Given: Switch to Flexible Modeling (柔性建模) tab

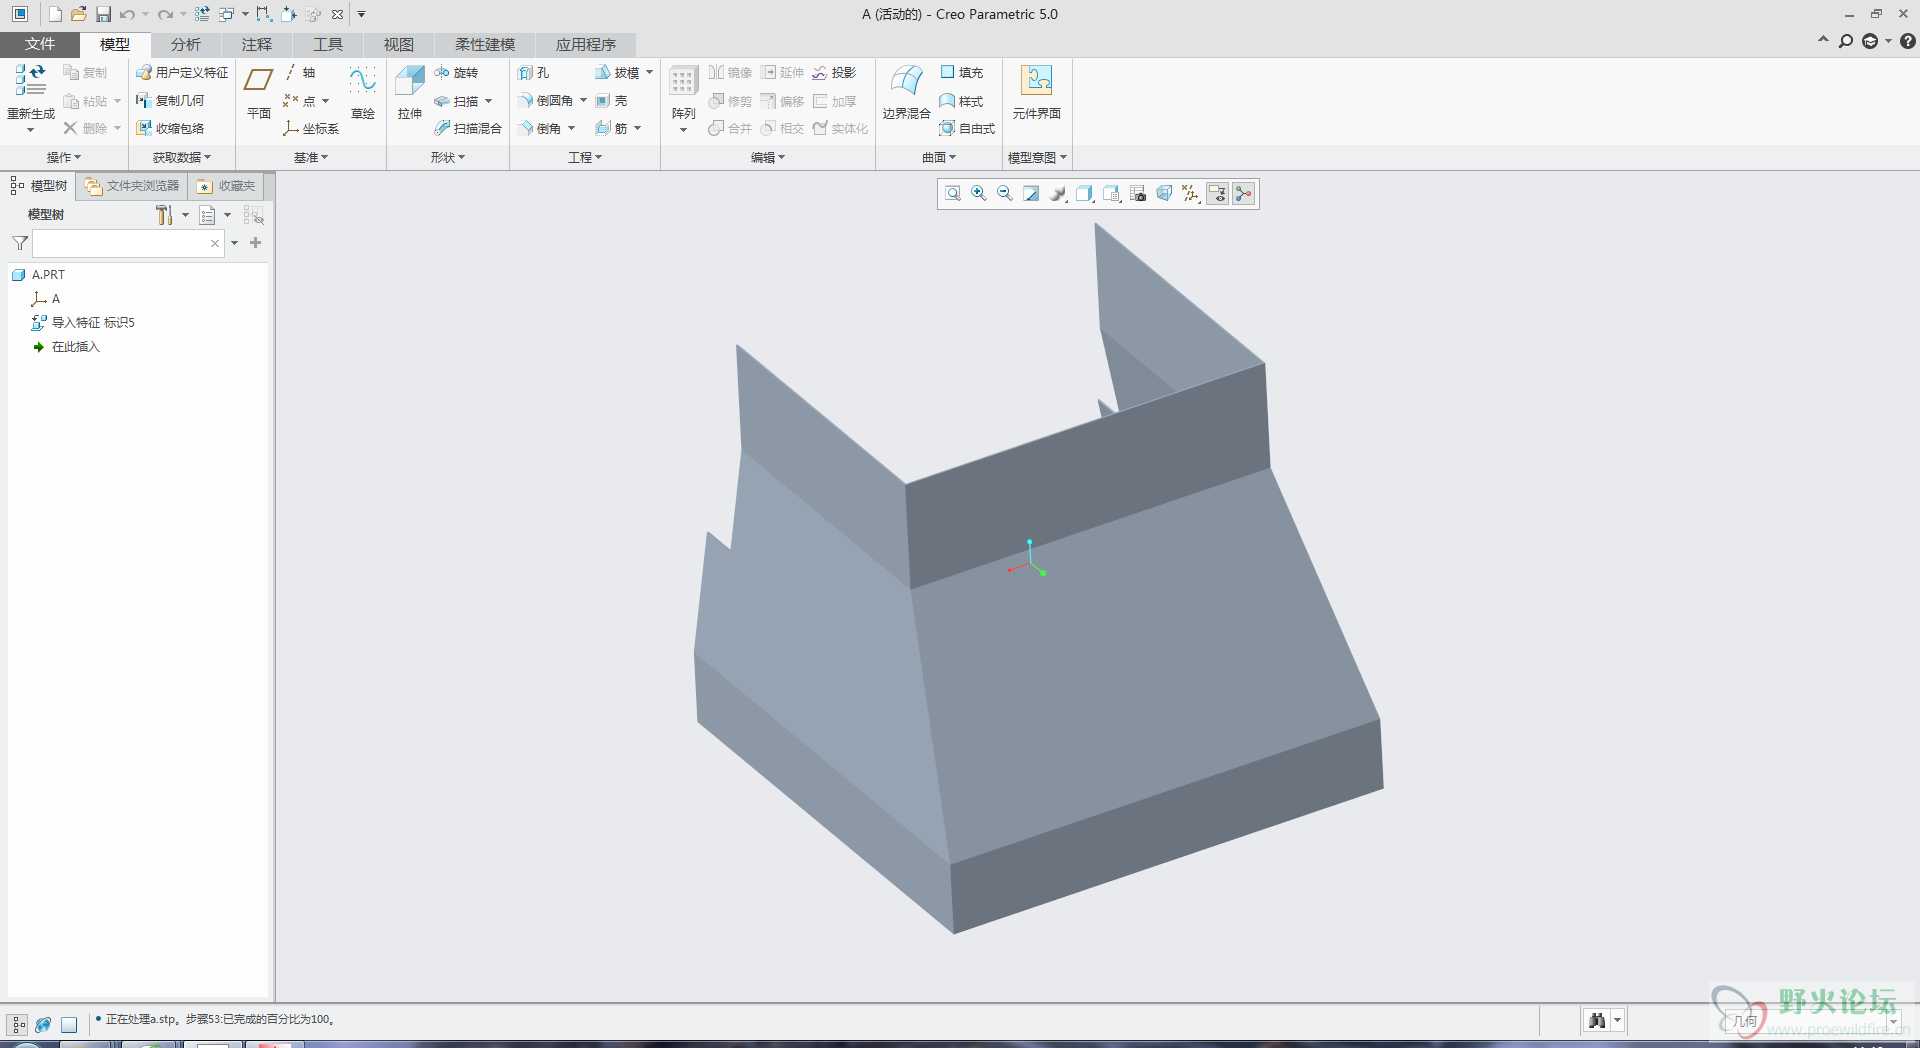Looking at the screenshot, I should coord(485,45).
